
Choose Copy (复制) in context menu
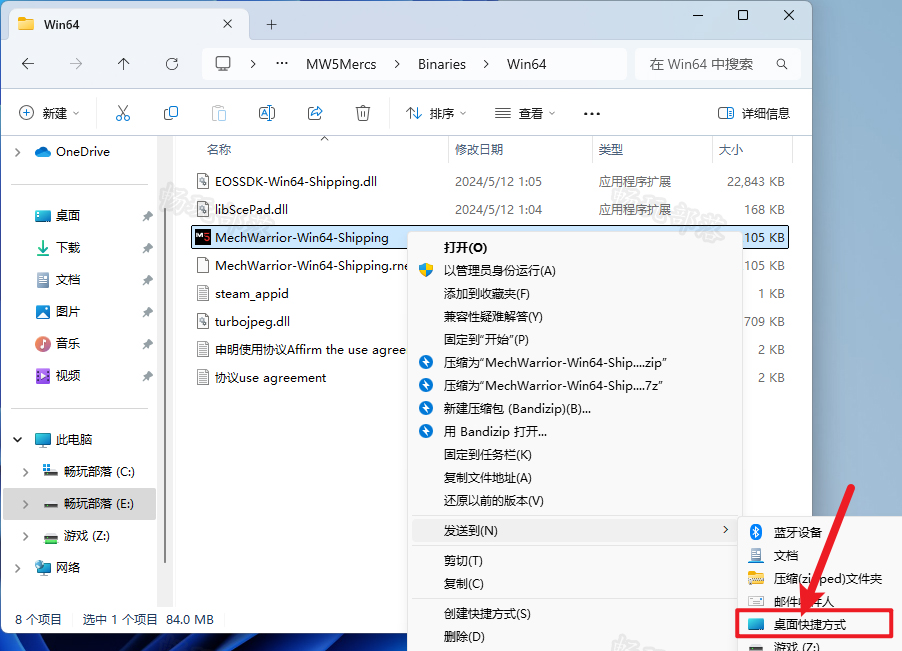point(464,584)
